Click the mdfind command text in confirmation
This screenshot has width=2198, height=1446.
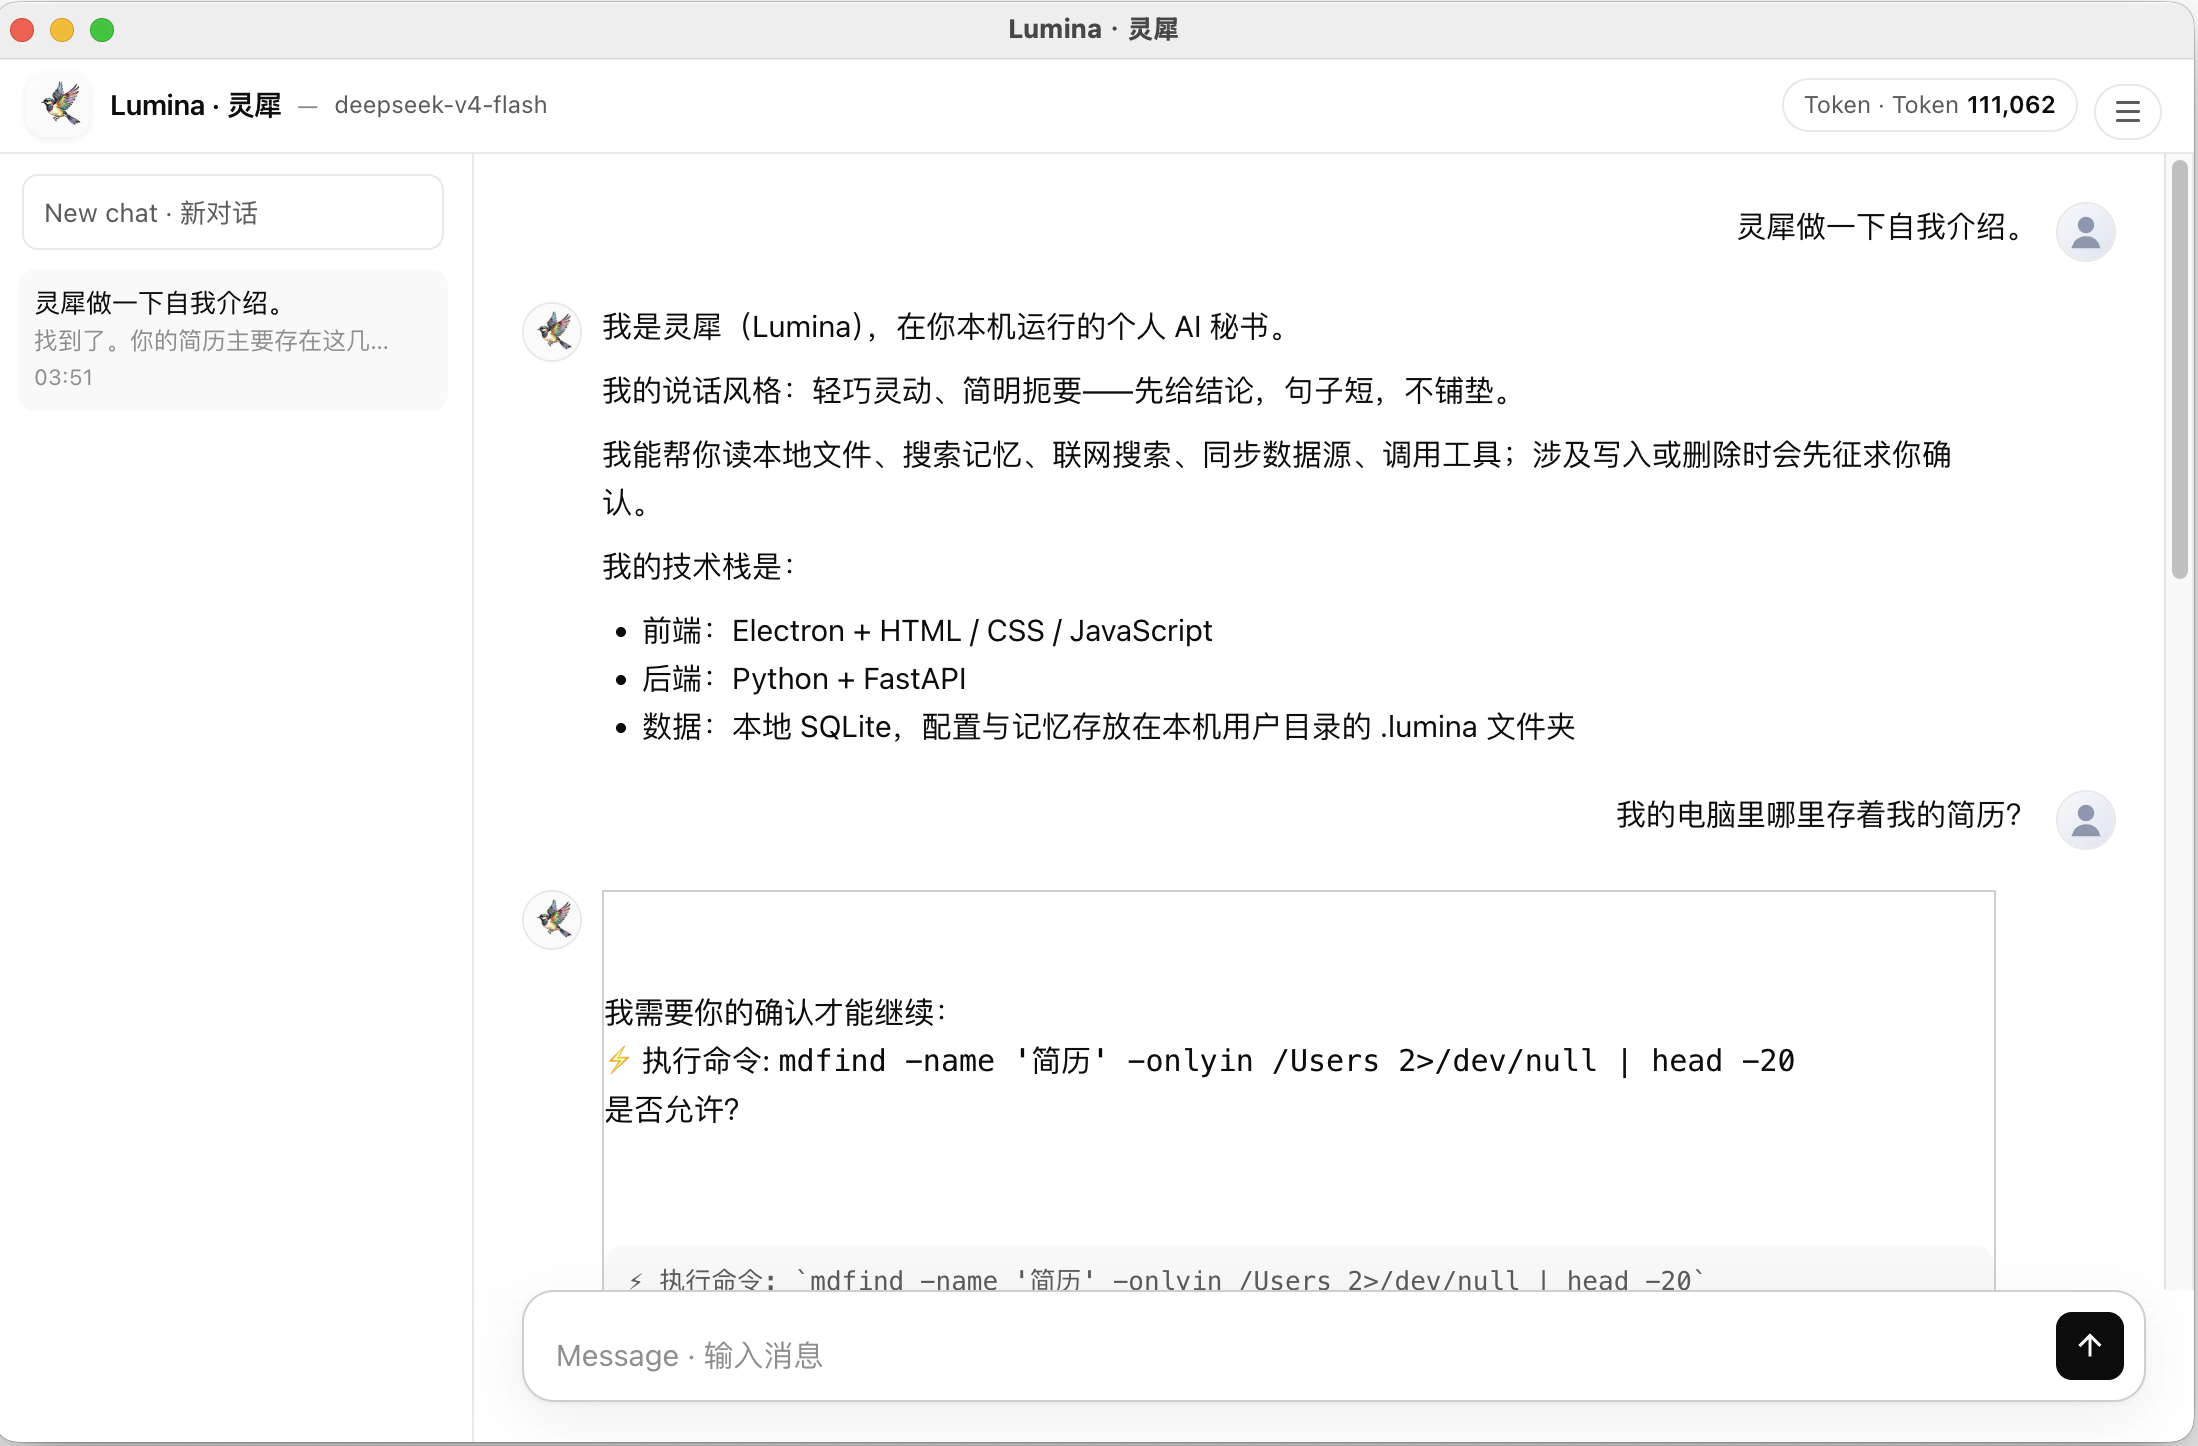[x=1286, y=1060]
